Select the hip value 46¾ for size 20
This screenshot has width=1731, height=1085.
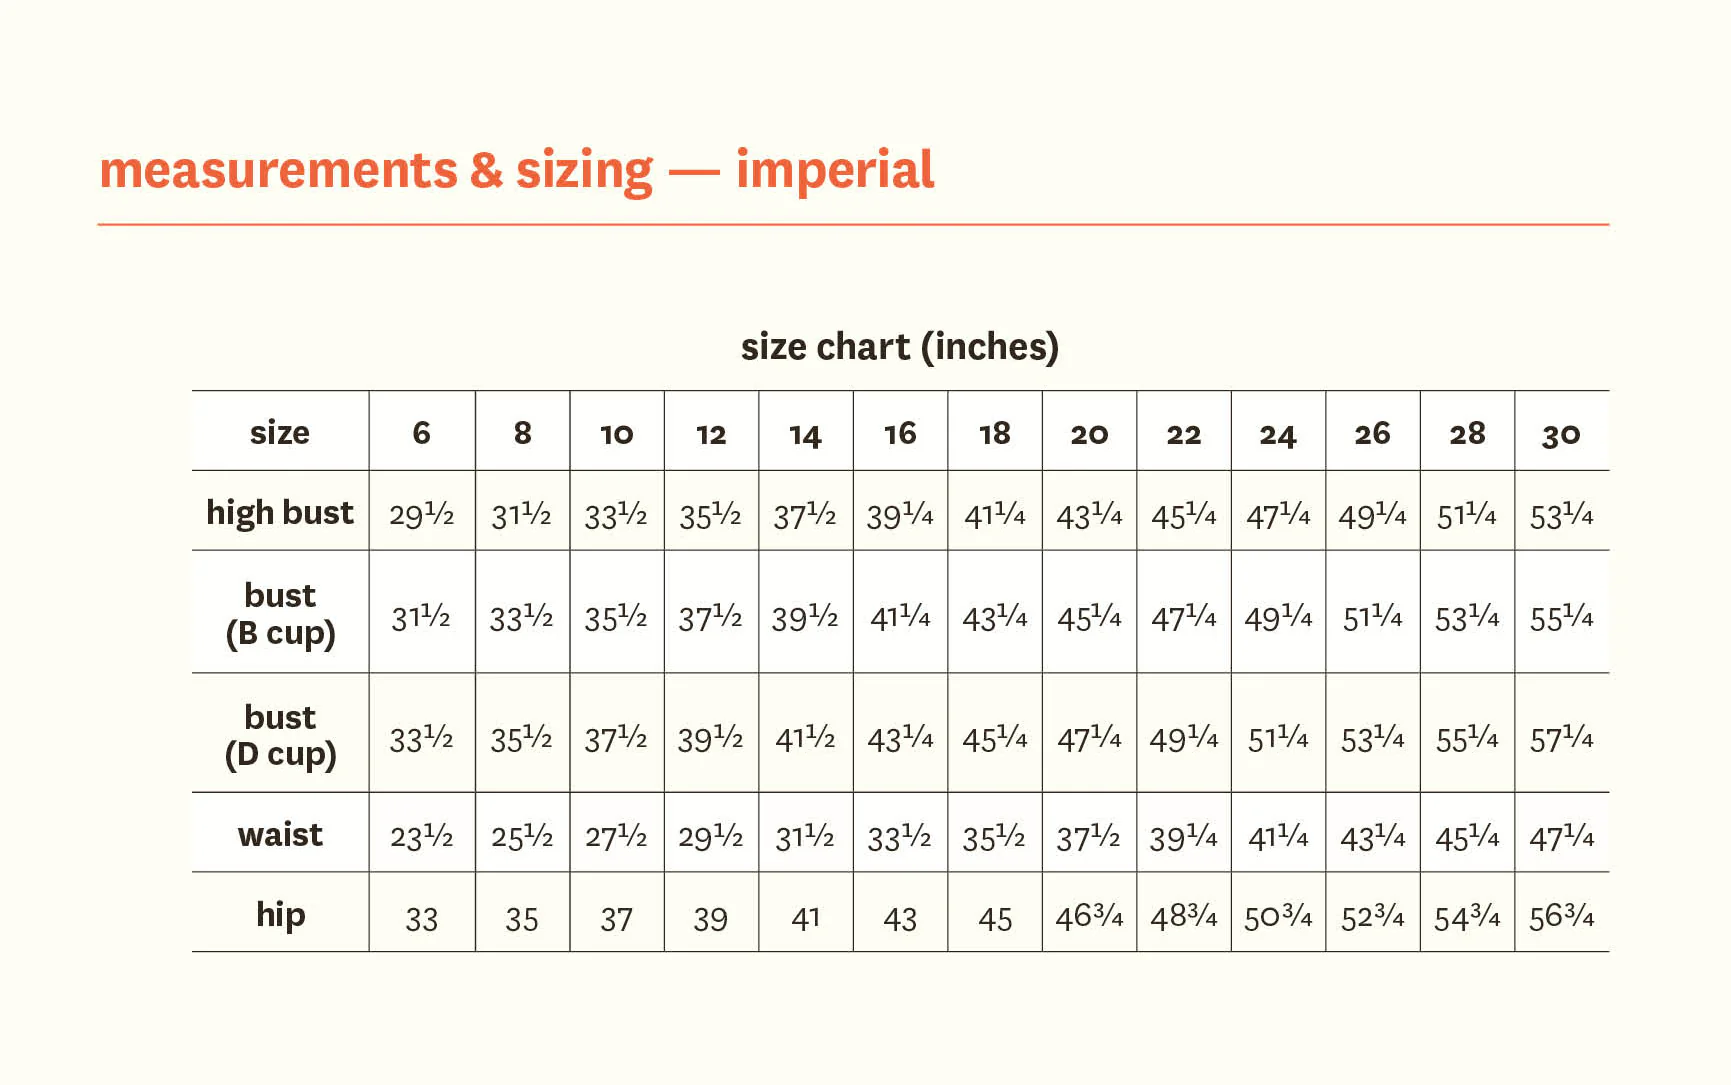(1089, 917)
